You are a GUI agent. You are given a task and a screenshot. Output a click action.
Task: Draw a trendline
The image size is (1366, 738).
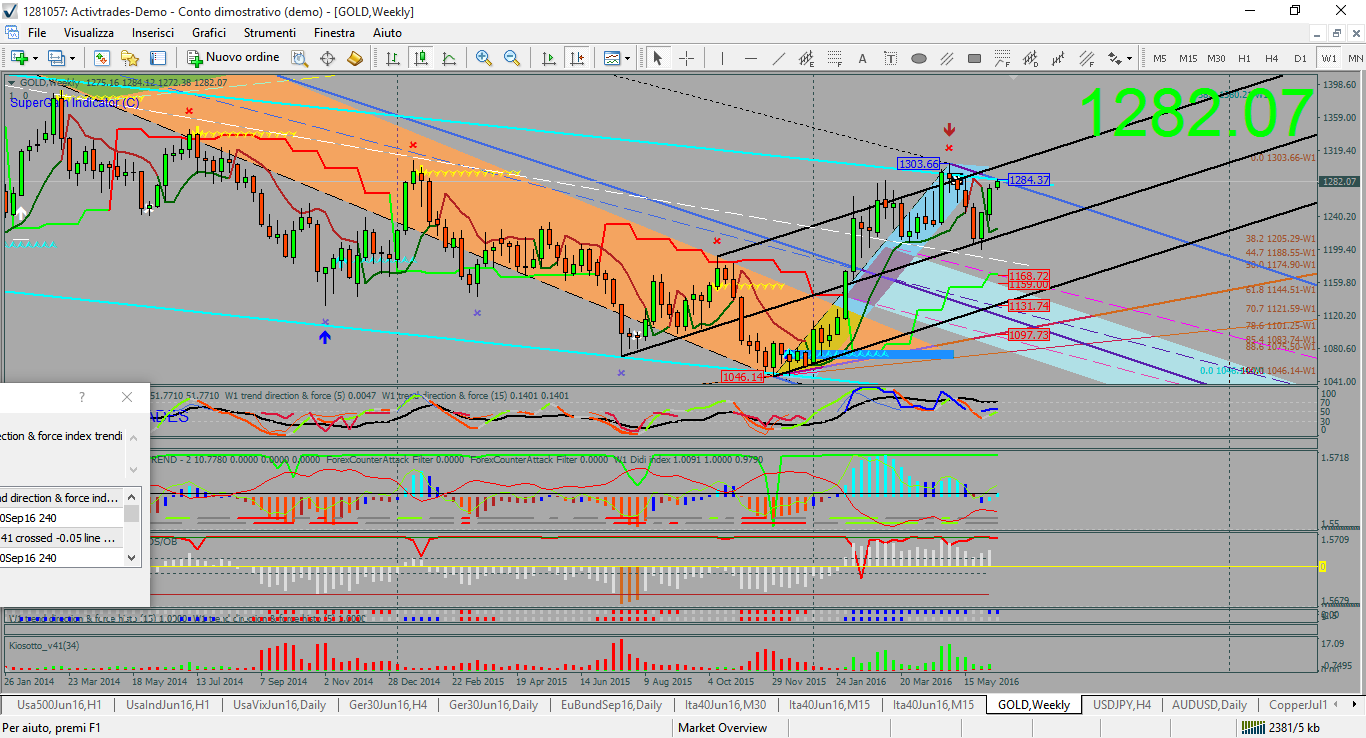coord(778,58)
